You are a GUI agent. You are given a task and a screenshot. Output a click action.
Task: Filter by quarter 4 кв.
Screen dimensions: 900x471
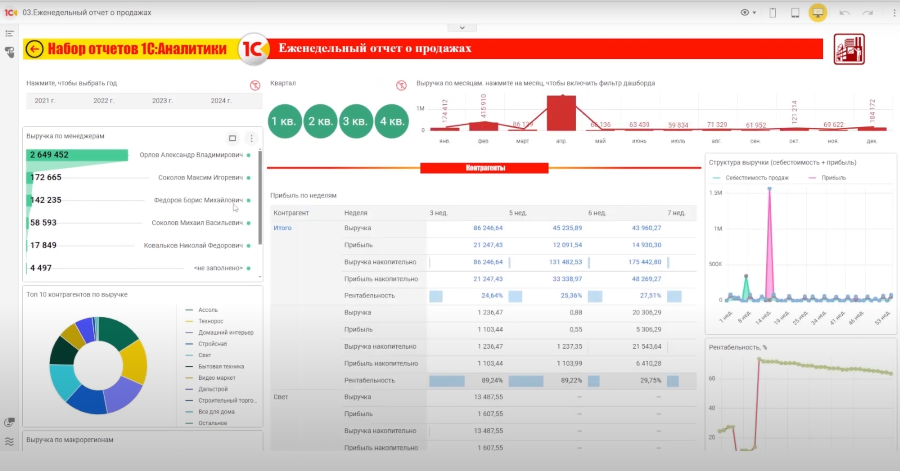tap(391, 121)
